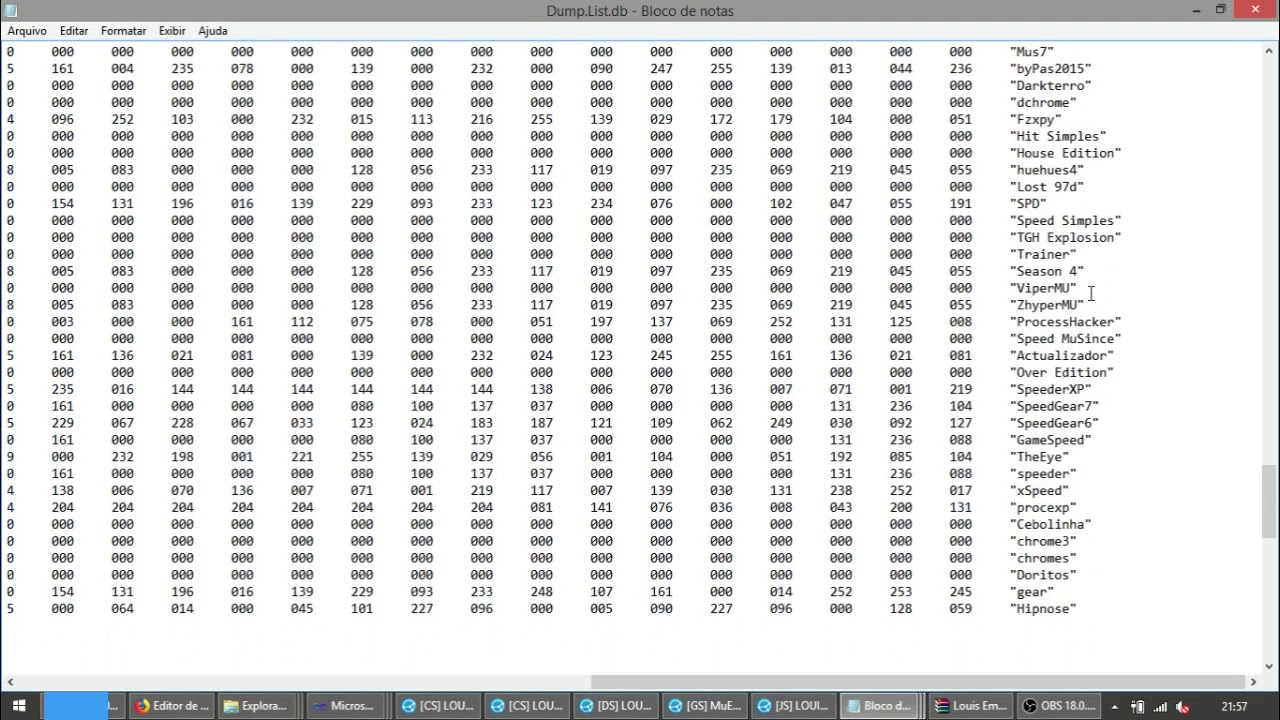This screenshot has height=720, width=1280.
Task: Switch to the 'OBS 18.0...' taskbar item
Action: coord(1059,705)
